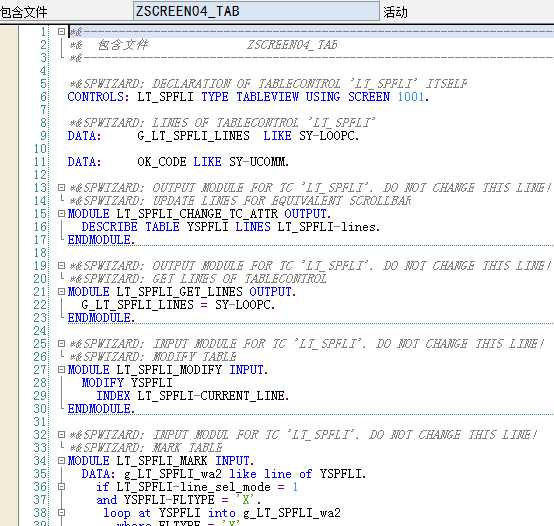Image resolution: width=554 pixels, height=526 pixels.
Task: Click 'SY-UCOMM.' on line 11
Action: 259,162
